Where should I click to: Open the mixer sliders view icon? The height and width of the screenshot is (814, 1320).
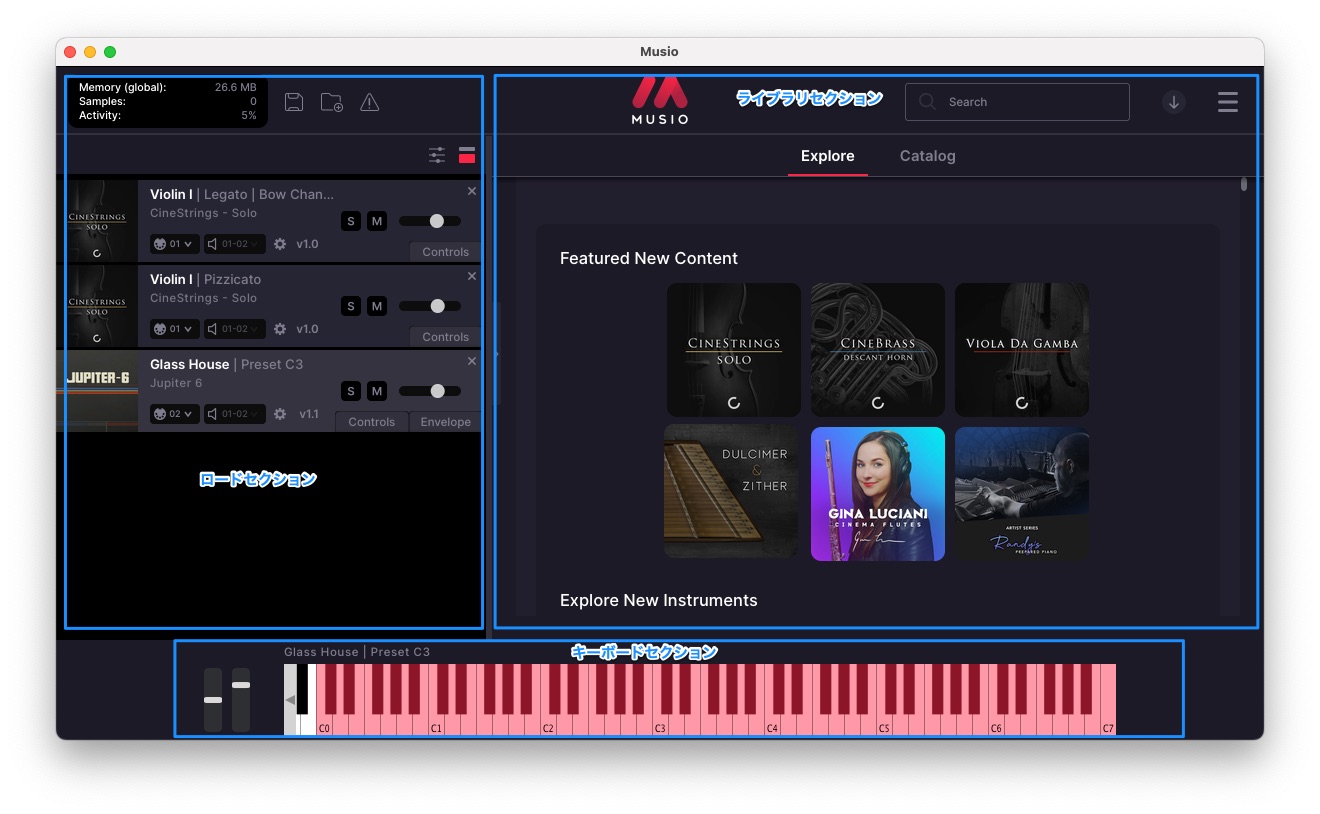coord(437,155)
